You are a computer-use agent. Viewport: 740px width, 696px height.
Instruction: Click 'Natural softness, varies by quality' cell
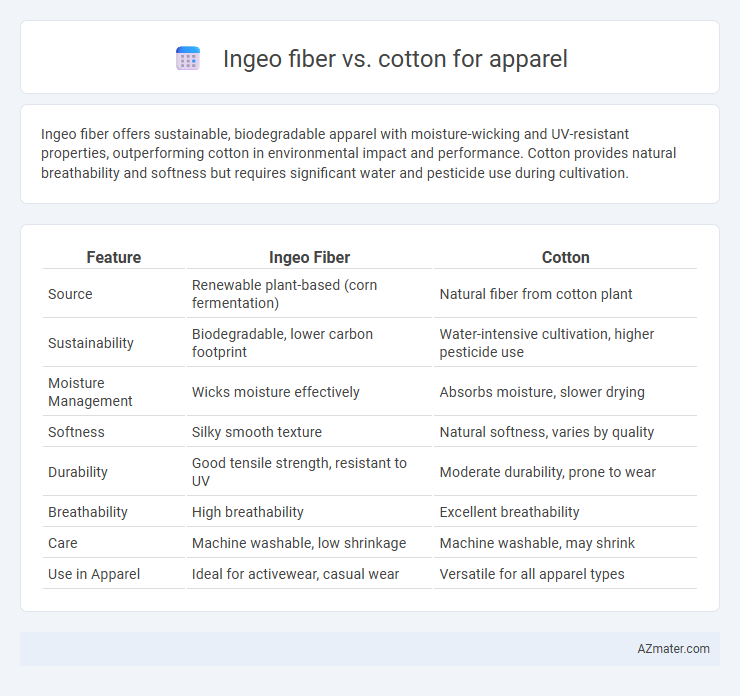coord(565,432)
